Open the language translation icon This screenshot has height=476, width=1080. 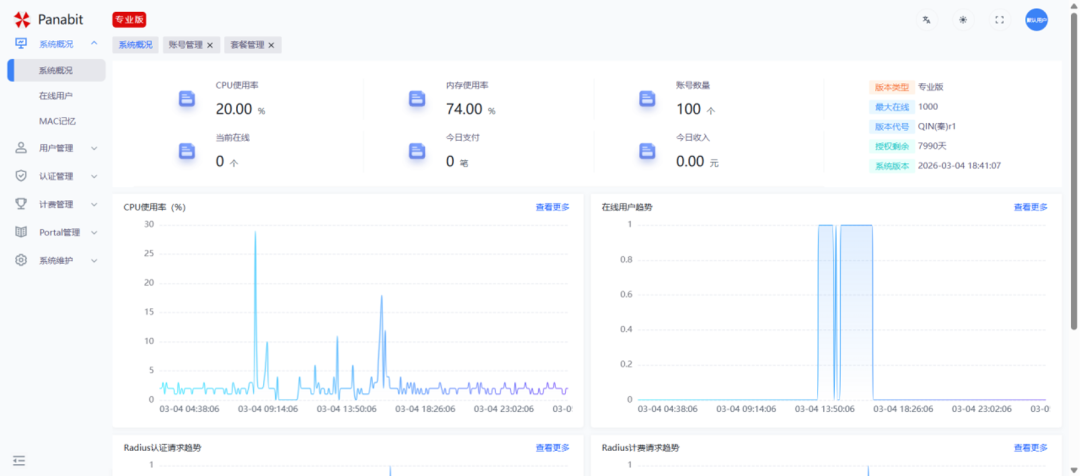coord(926,20)
